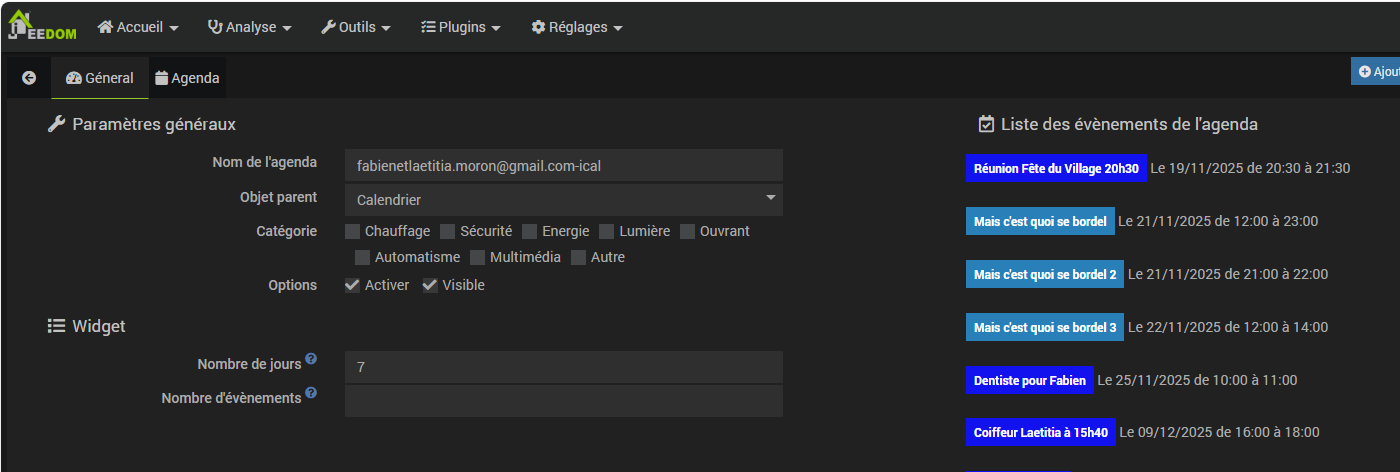Open the Réglages menu
This screenshot has width=1400, height=472.
[577, 27]
